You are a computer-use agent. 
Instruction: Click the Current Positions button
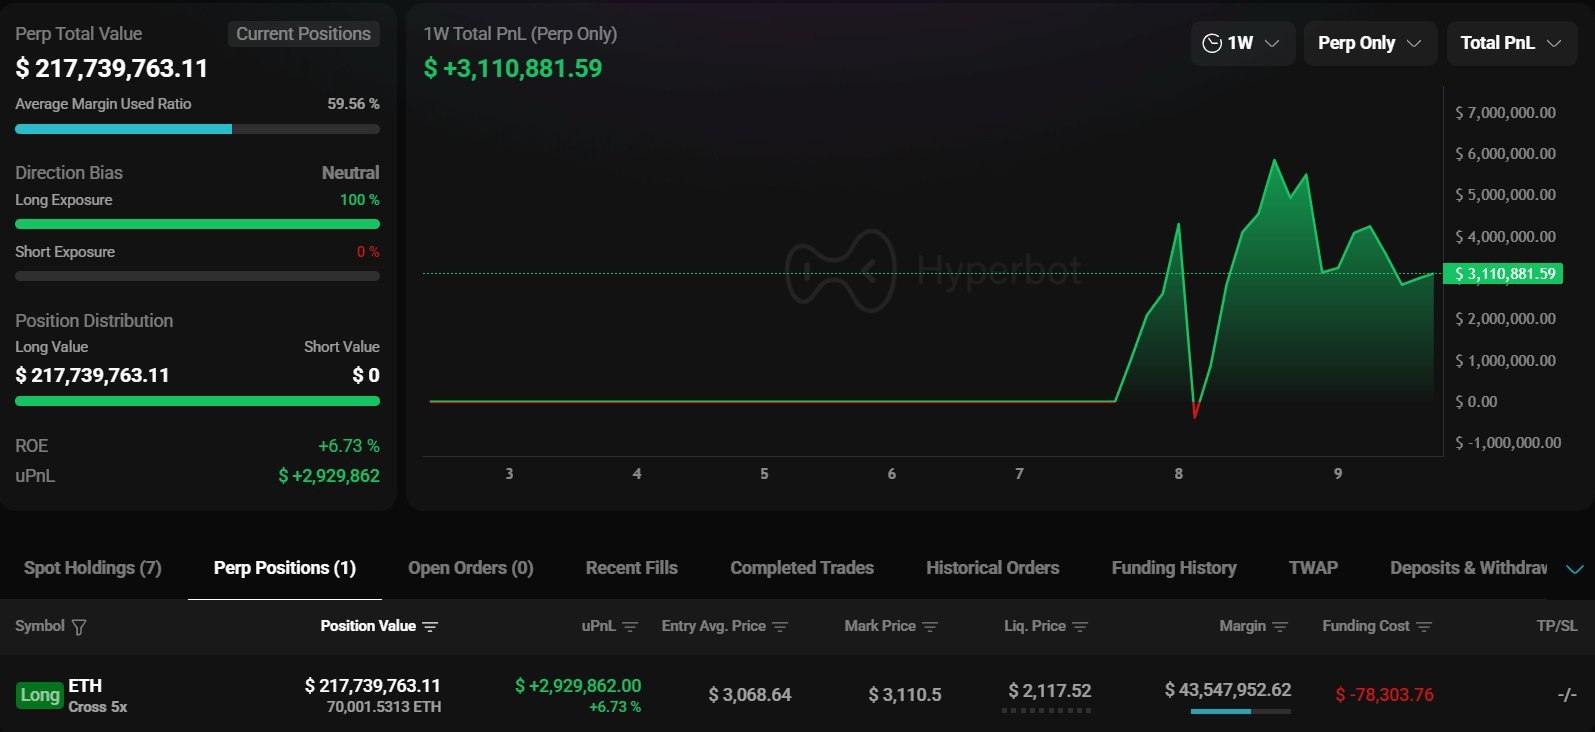[303, 34]
